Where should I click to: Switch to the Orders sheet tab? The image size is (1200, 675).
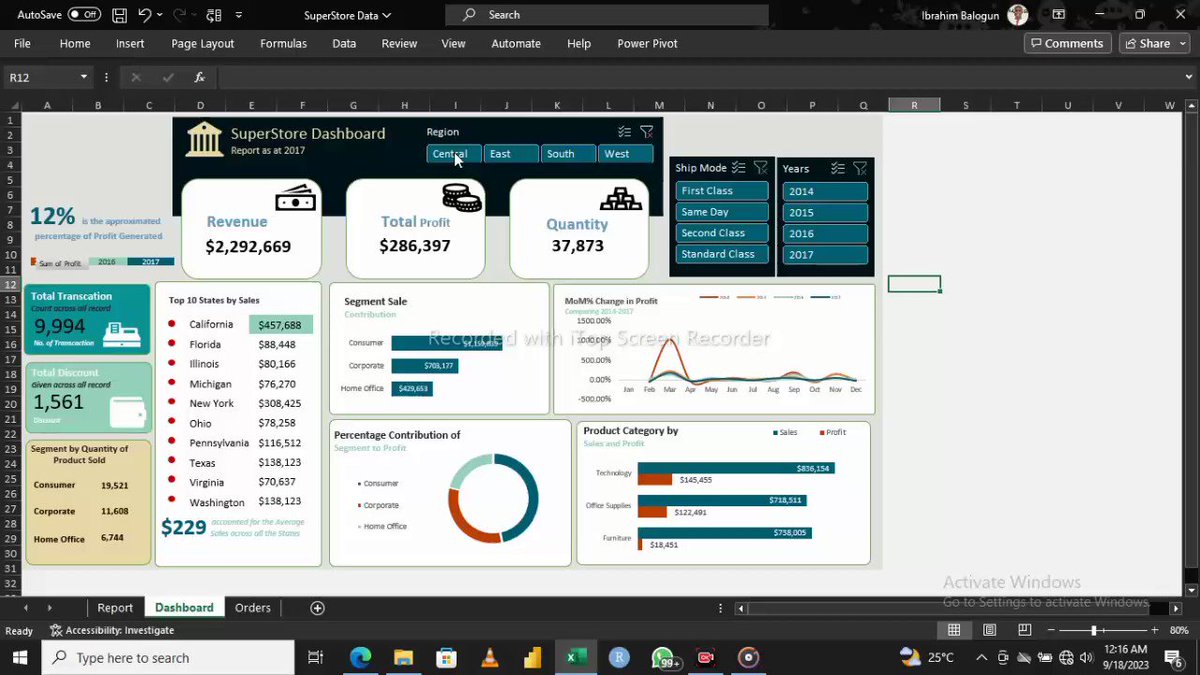(x=253, y=608)
